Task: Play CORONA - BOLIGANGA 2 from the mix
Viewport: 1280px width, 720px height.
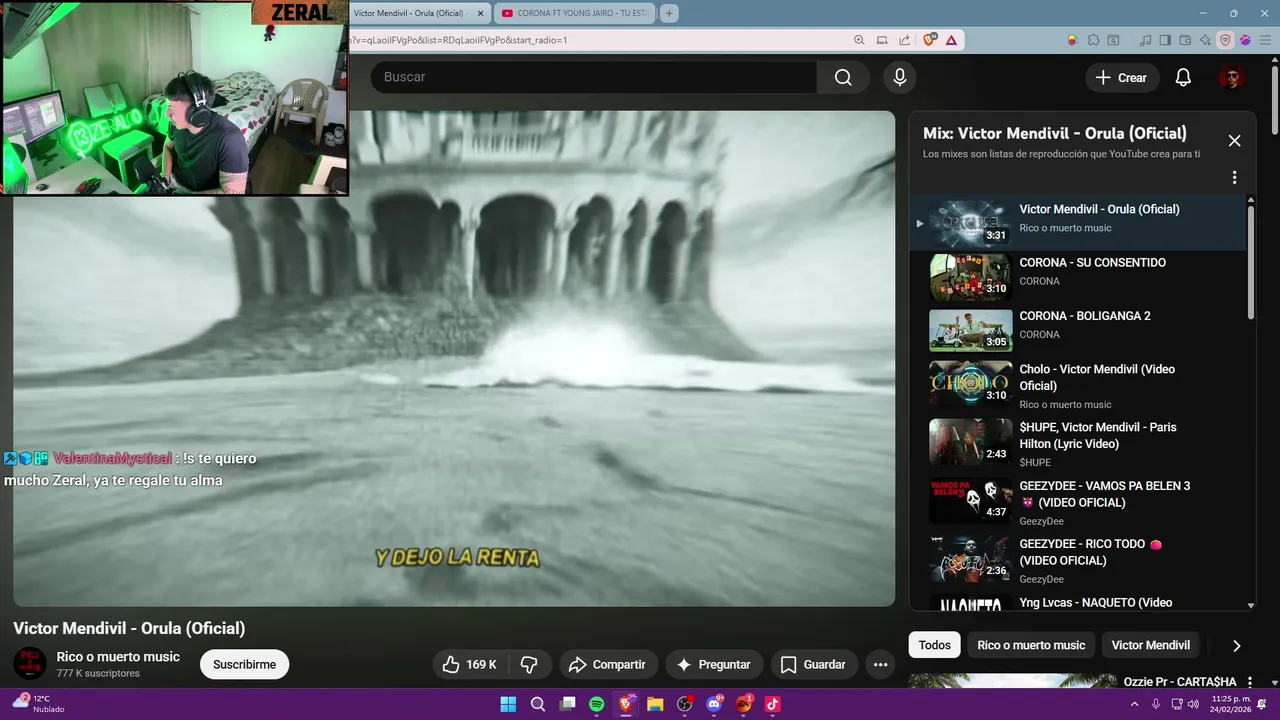Action: tap(1078, 330)
